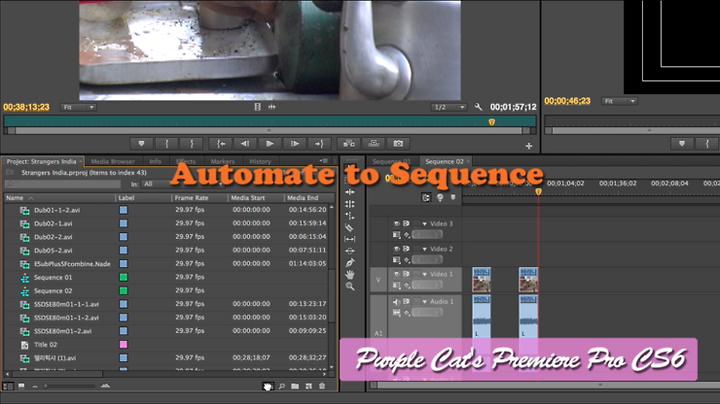Click Export Frame camera icon
Screen dimensions: 720x404
(398, 144)
